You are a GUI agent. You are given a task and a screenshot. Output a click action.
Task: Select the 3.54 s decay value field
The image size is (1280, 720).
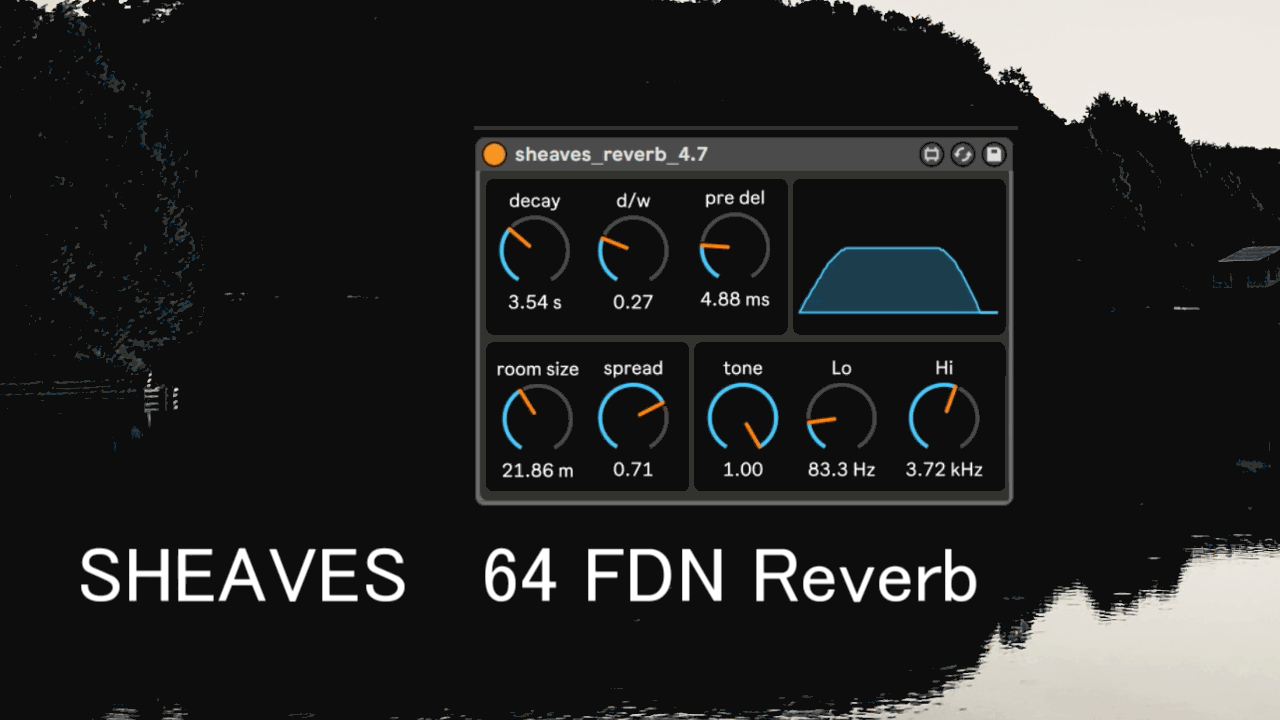534,302
